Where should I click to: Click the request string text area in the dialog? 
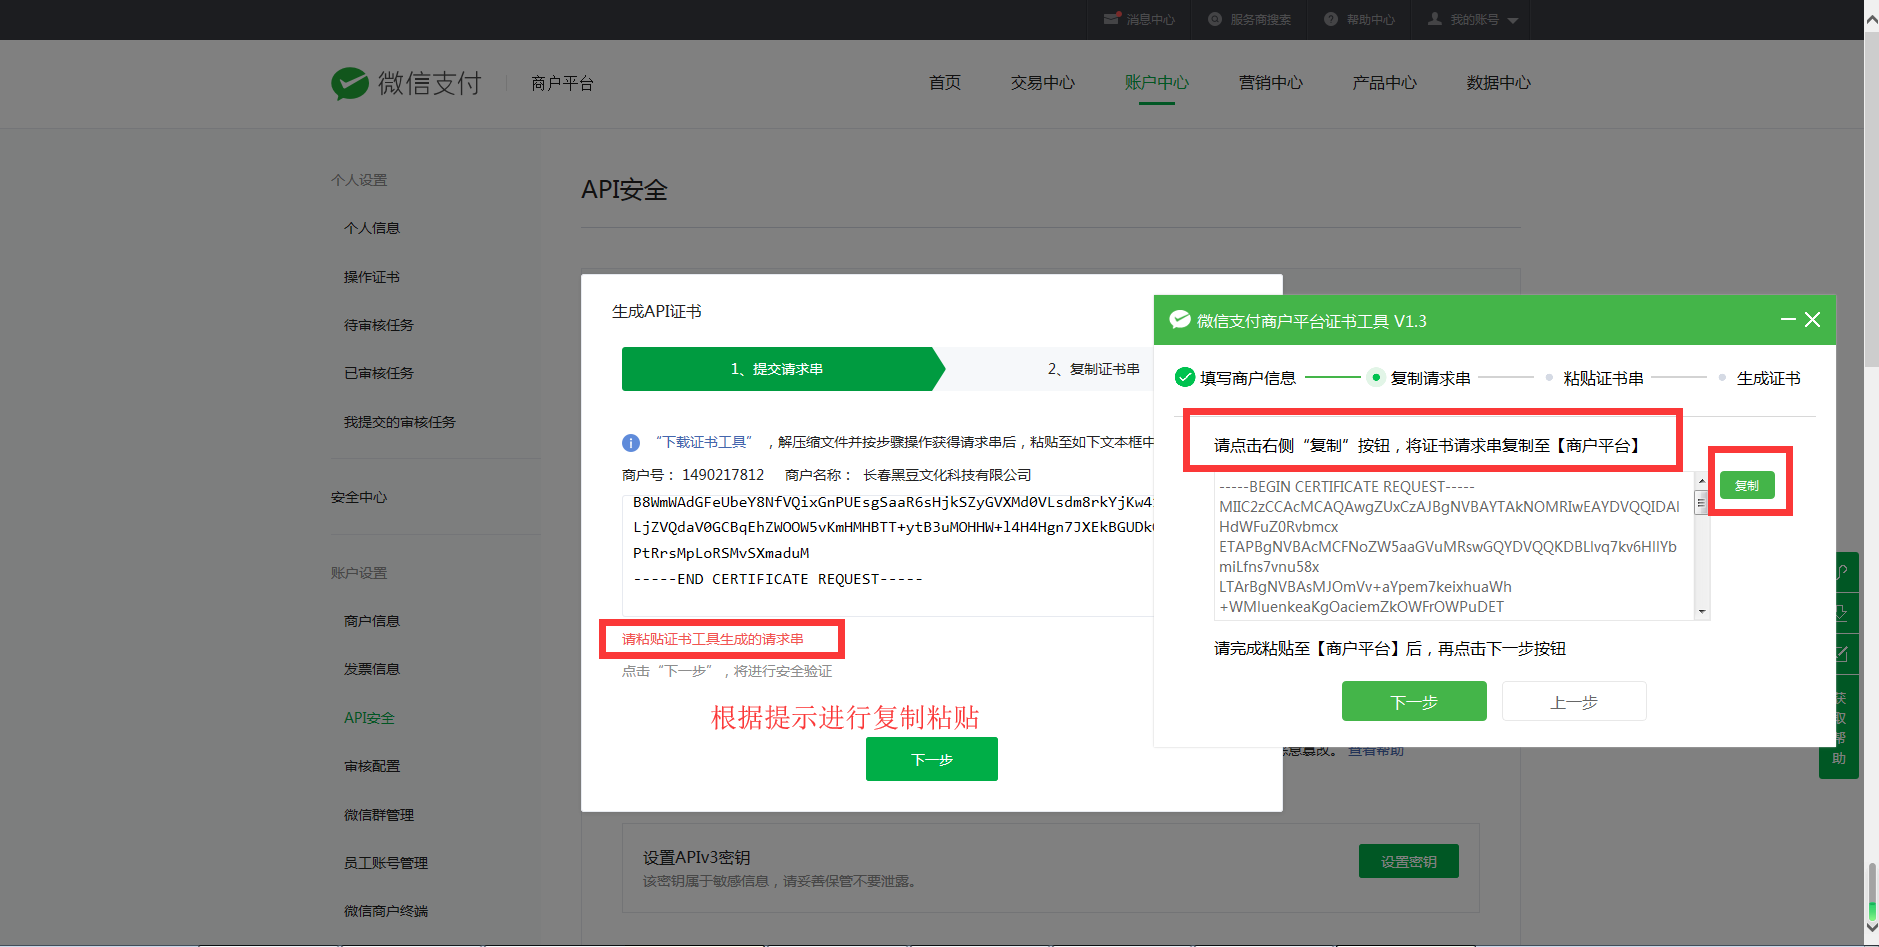888,555
